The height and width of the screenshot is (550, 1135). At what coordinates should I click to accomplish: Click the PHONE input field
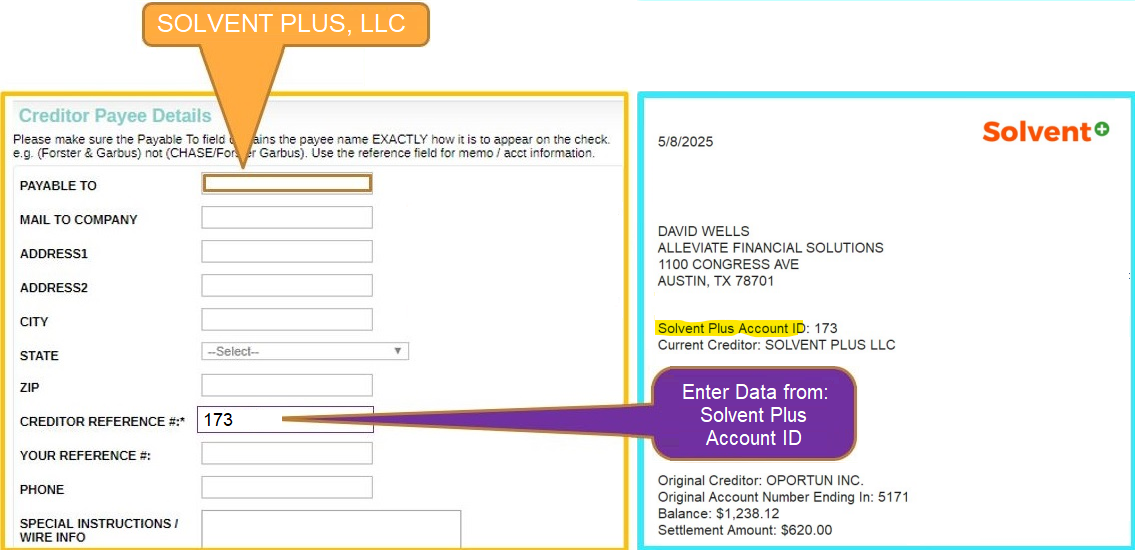click(x=287, y=488)
